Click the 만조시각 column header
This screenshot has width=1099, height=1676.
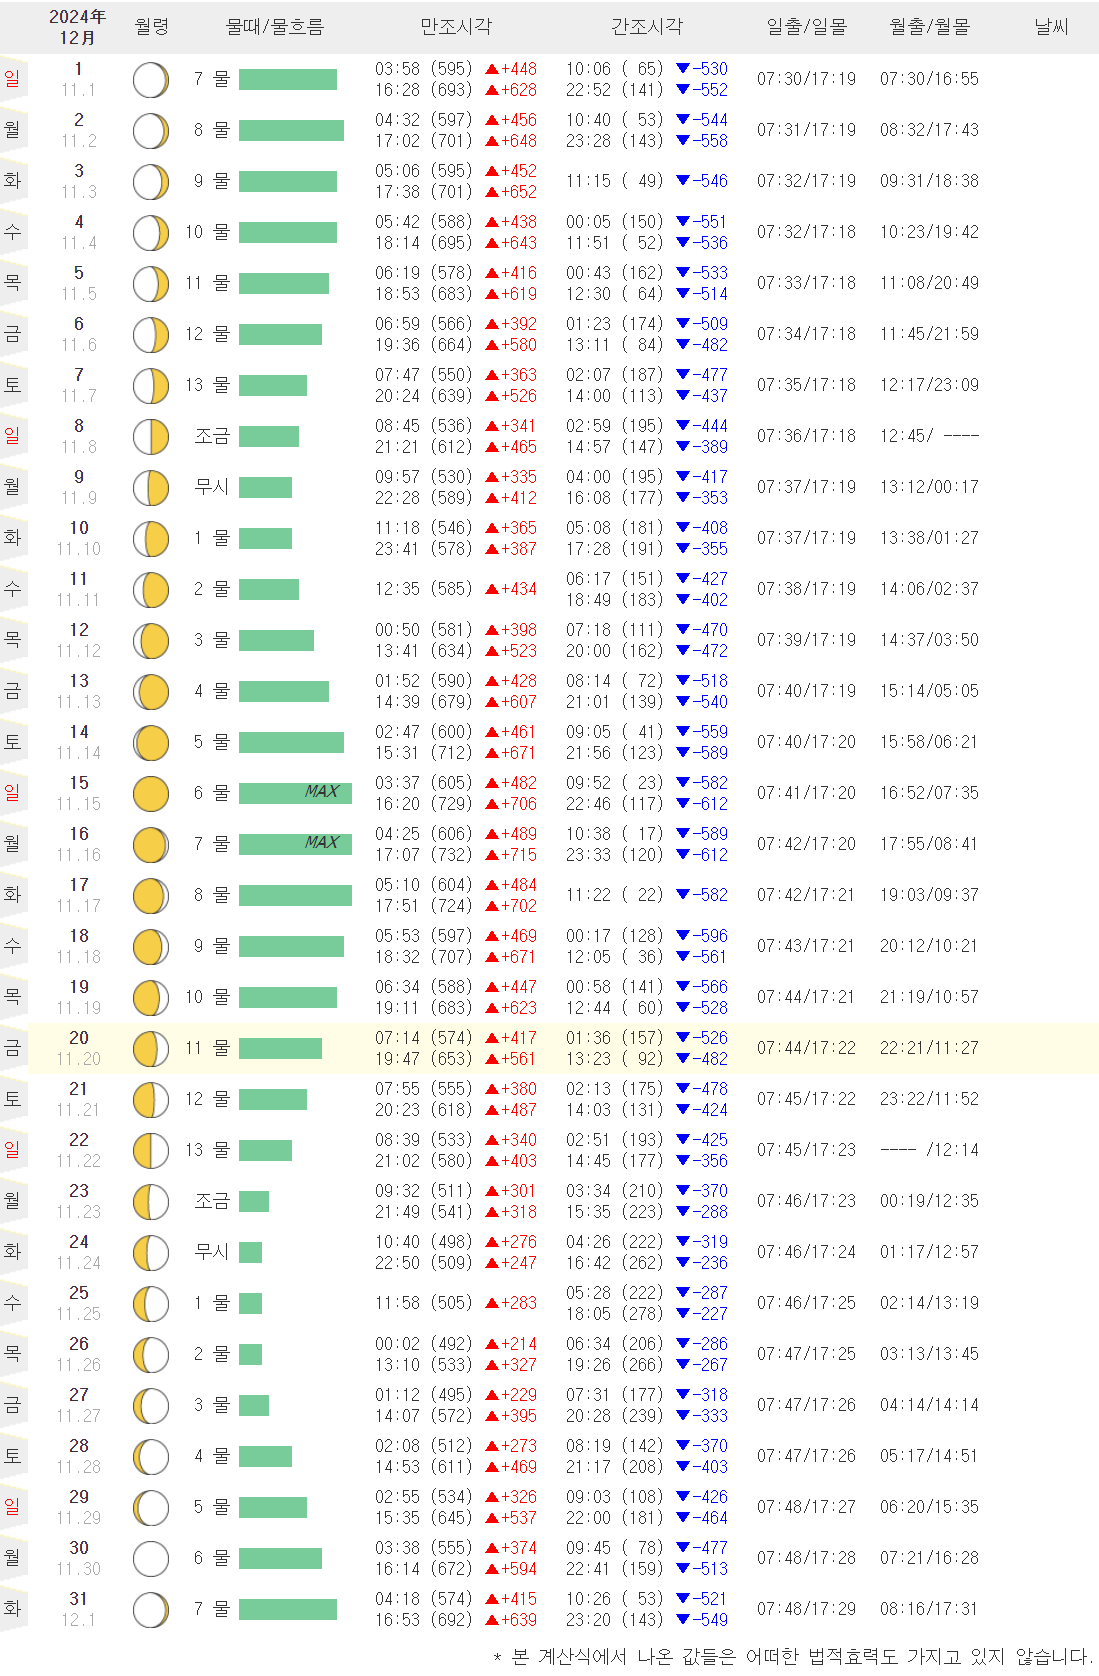point(456,27)
